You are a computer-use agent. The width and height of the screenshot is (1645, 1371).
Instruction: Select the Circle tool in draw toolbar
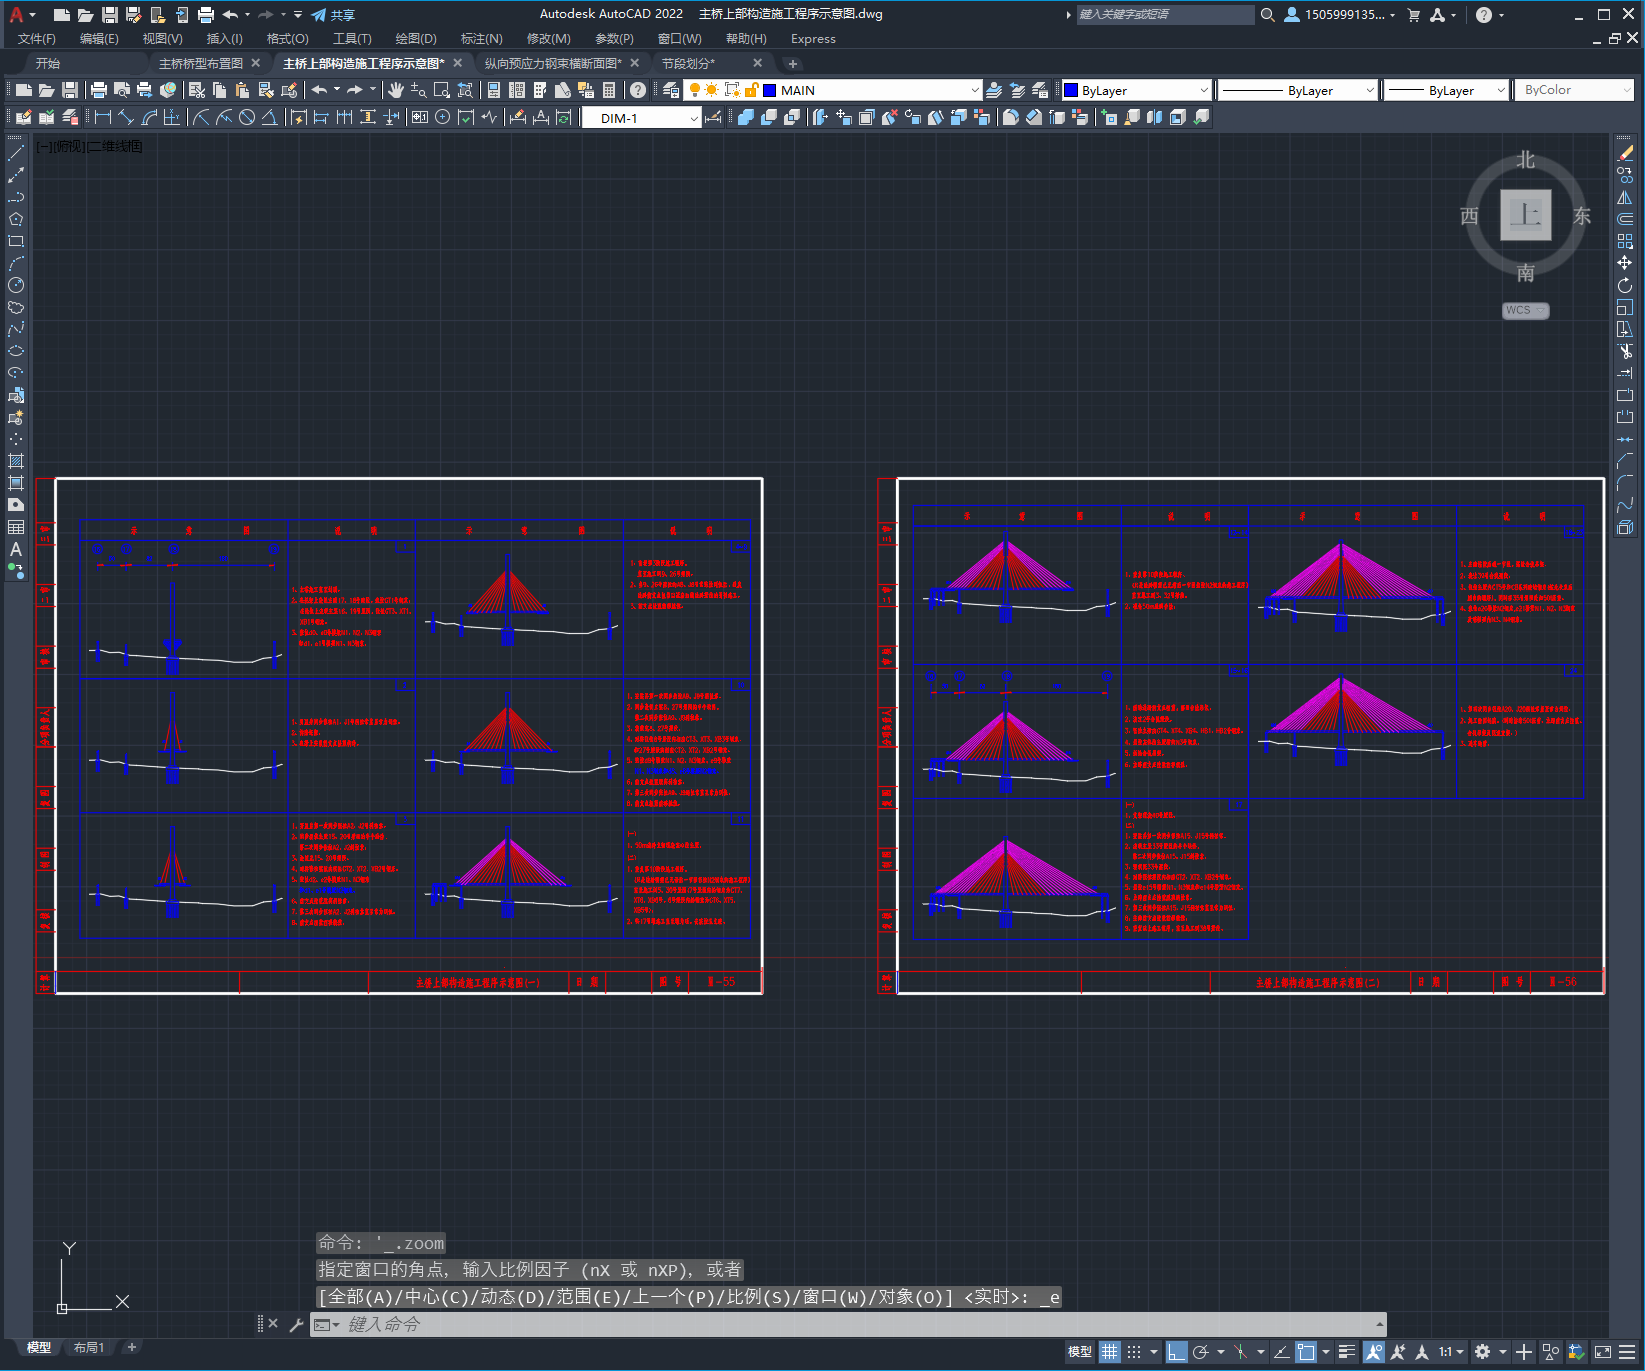[x=16, y=285]
